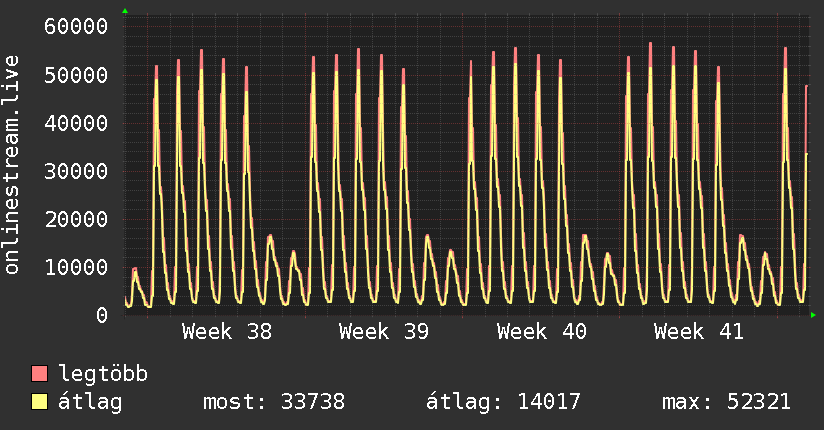Click the onlinestream.live vertical axis title
824x430 pixels.
tap(11, 165)
